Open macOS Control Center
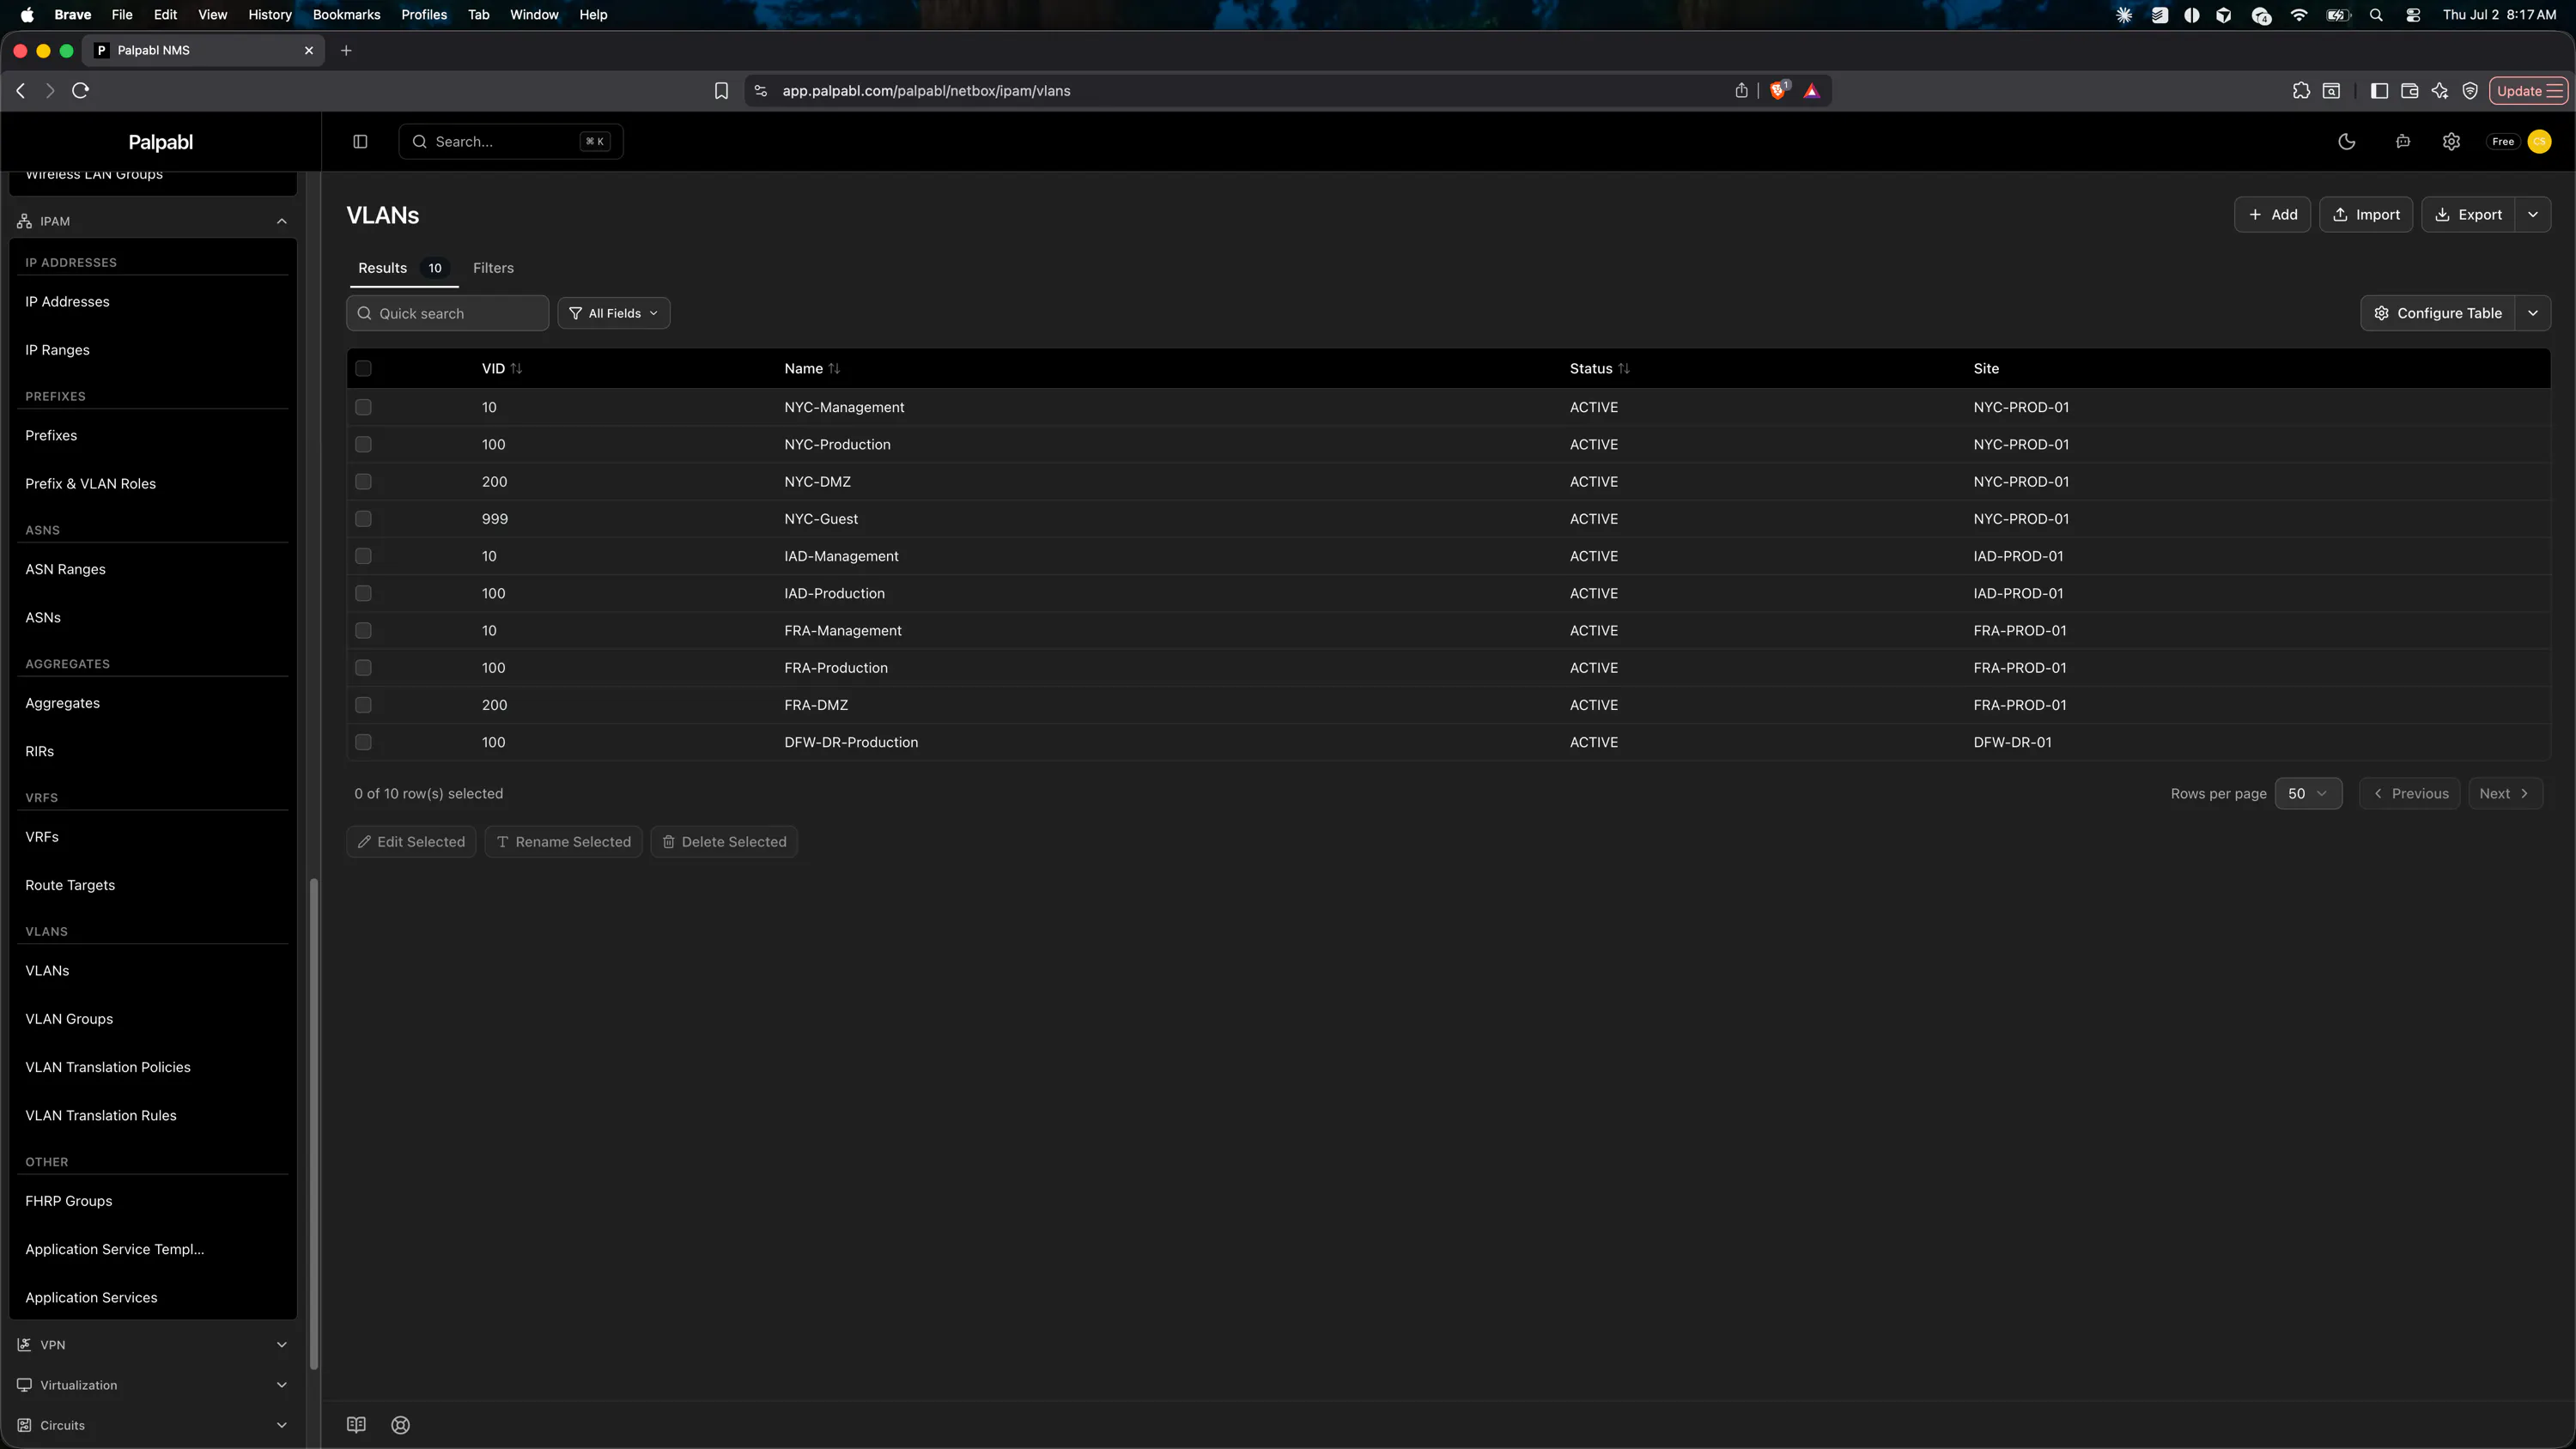The width and height of the screenshot is (2576, 1449). click(x=2413, y=15)
